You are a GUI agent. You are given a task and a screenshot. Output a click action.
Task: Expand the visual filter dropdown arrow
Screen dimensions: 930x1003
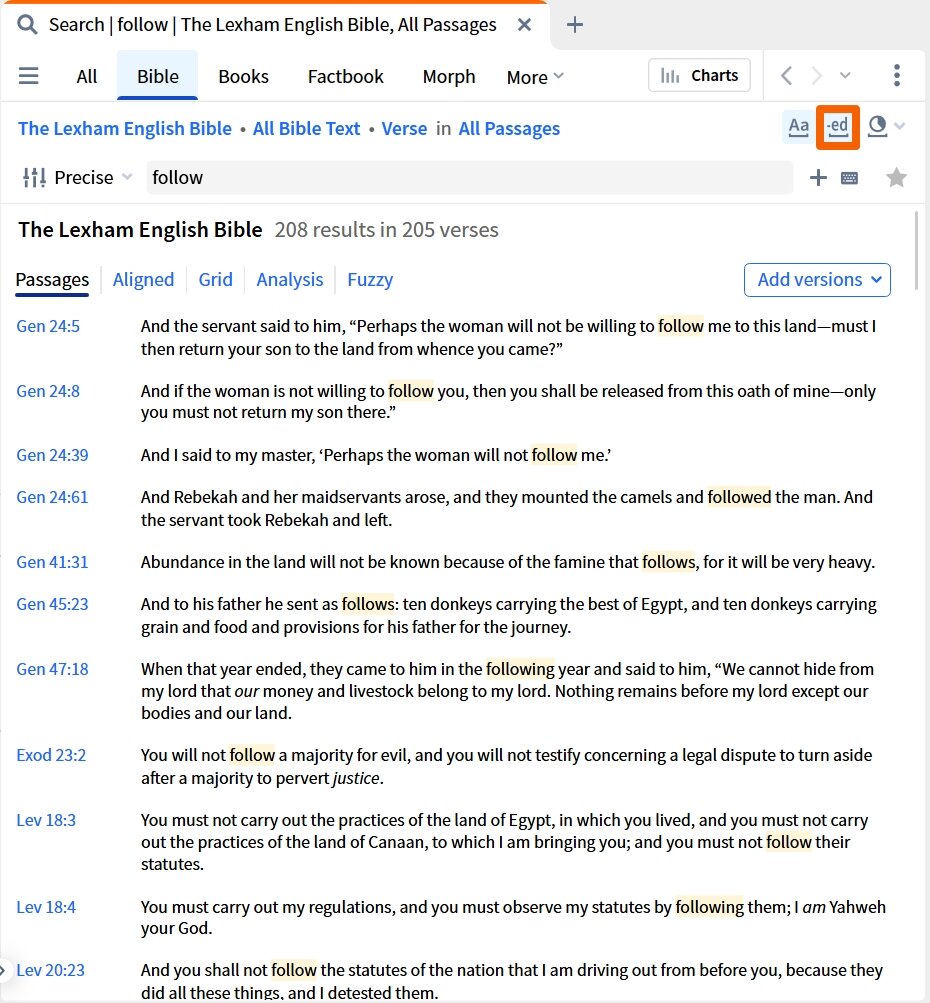tap(900, 126)
